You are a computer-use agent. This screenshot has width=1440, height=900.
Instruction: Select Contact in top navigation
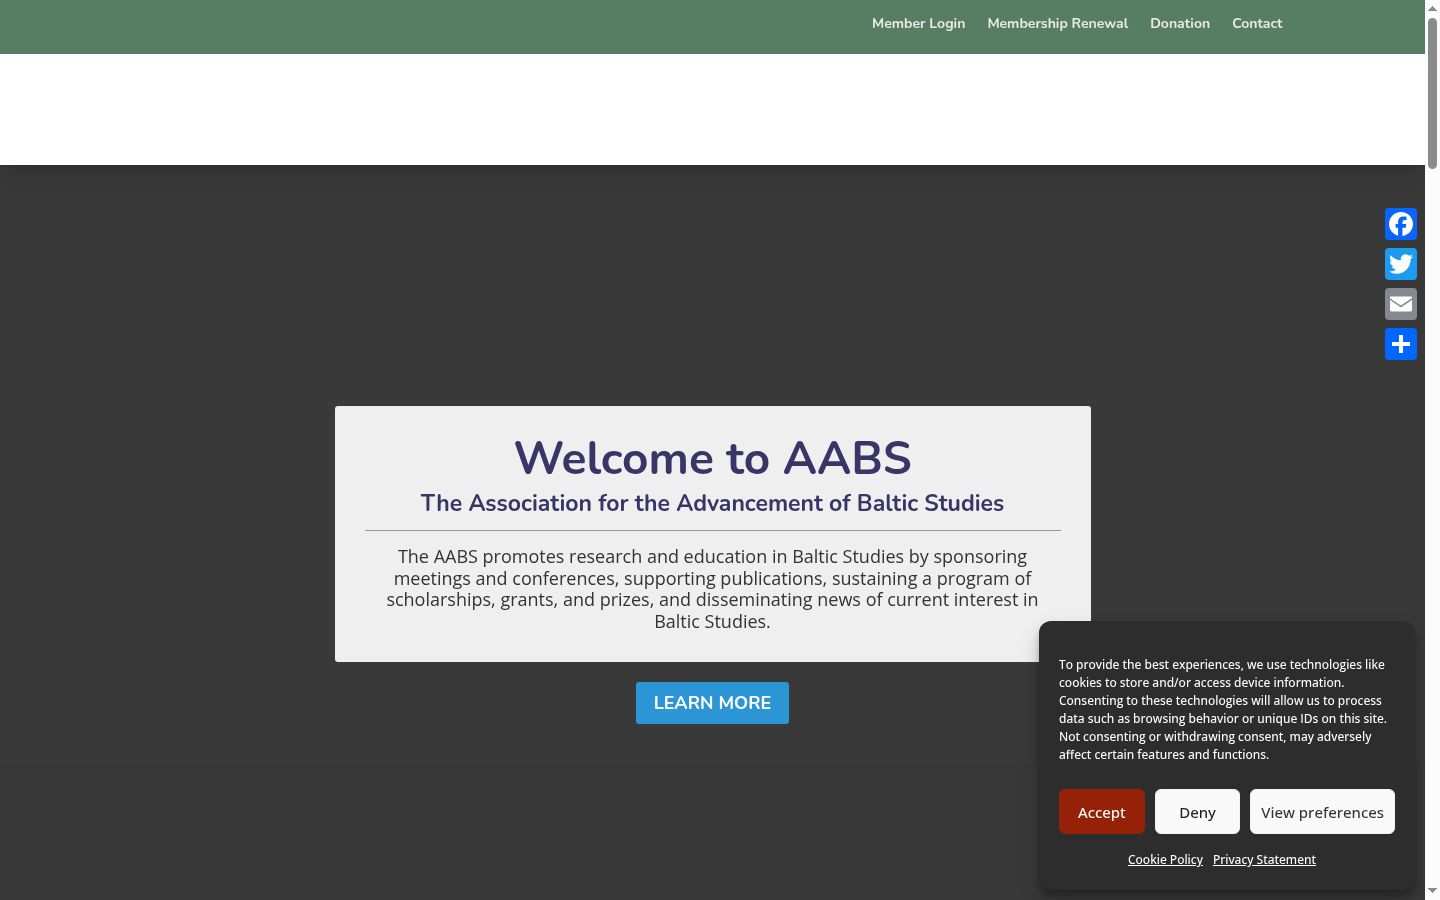pyautogui.click(x=1257, y=23)
